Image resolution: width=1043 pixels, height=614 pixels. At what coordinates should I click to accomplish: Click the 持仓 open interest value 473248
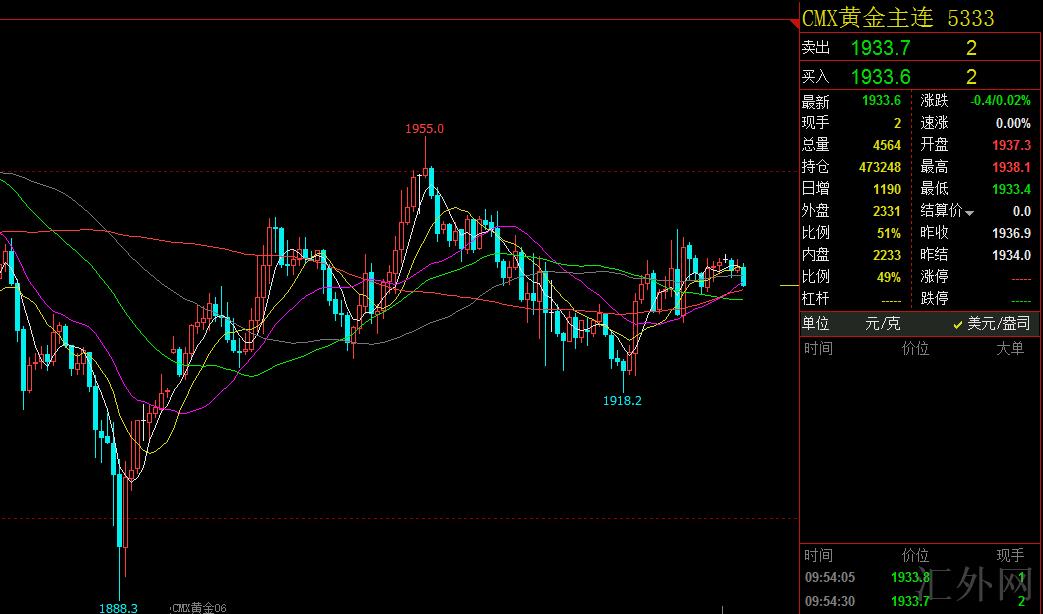[879, 167]
